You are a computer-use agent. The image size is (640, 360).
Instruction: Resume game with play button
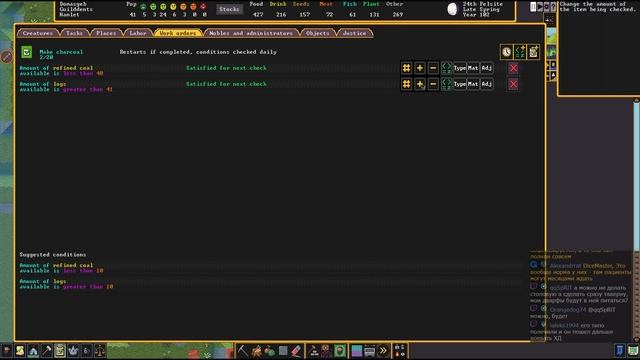tap(540, 7)
